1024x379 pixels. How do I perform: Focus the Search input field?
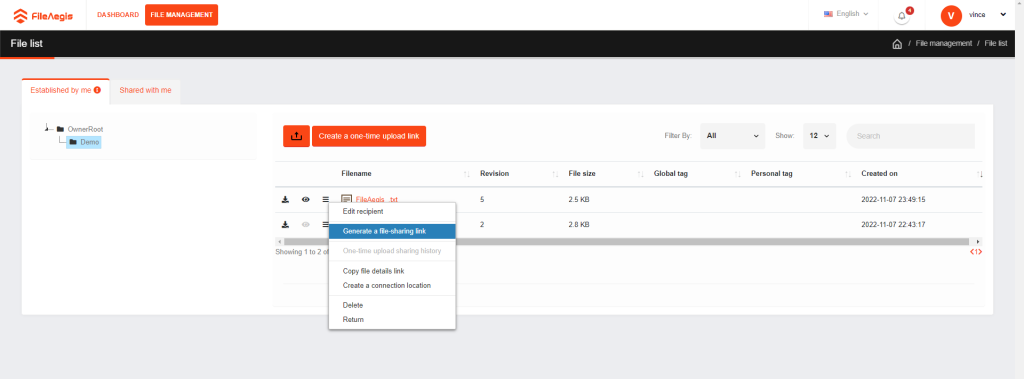click(911, 136)
